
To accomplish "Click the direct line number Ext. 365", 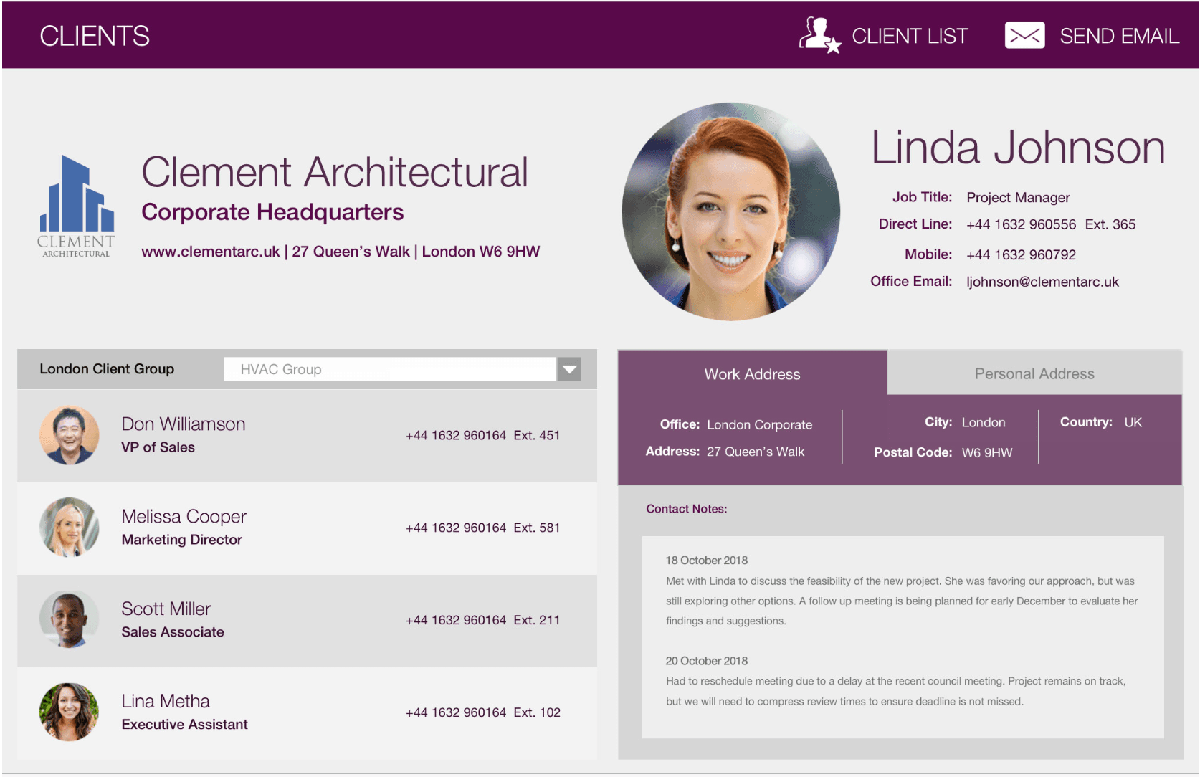I will pos(1050,224).
